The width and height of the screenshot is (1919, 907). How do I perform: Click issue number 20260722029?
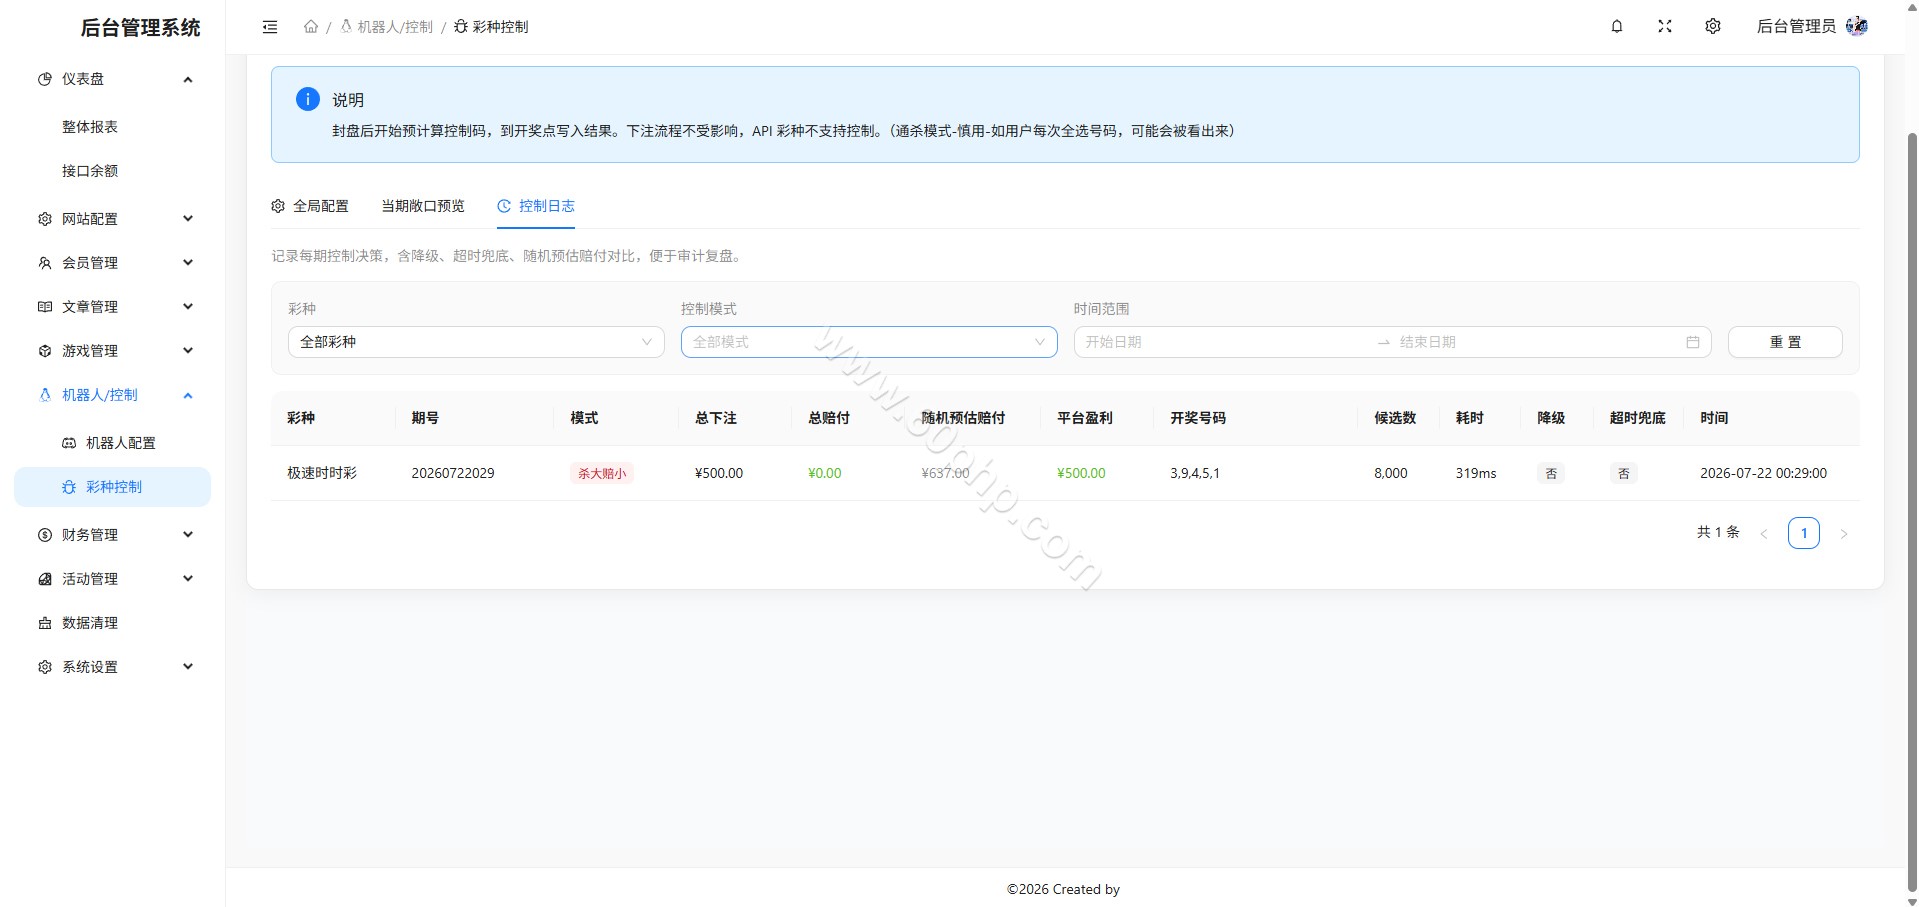(453, 473)
